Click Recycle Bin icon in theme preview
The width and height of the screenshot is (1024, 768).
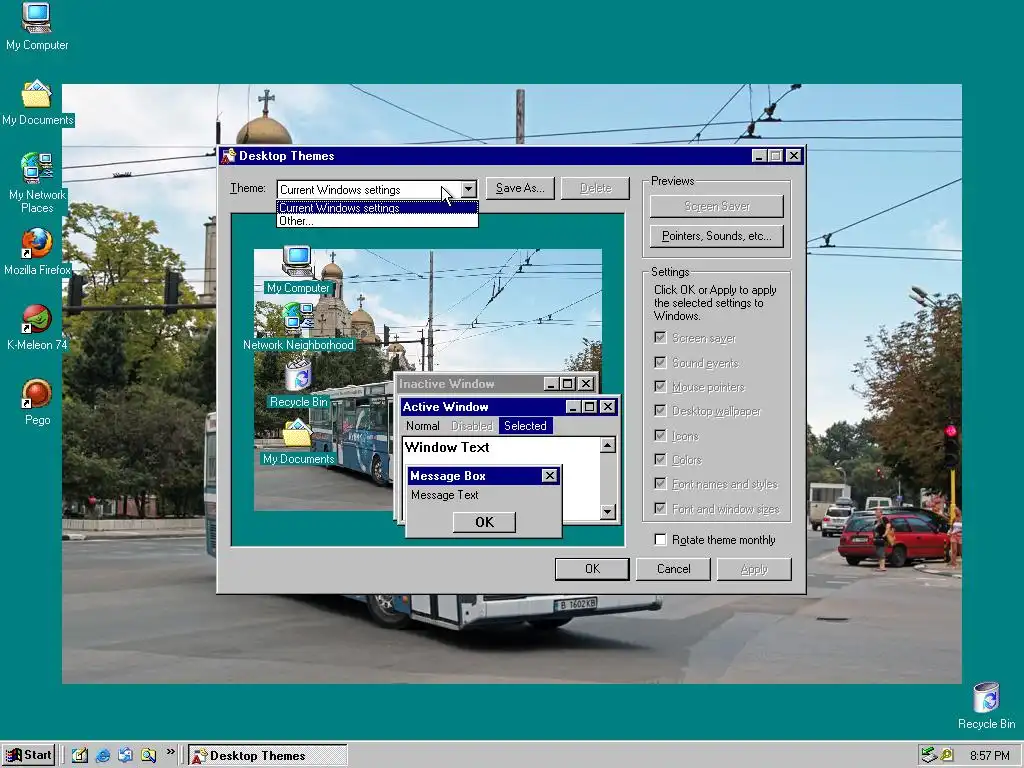[x=298, y=384]
